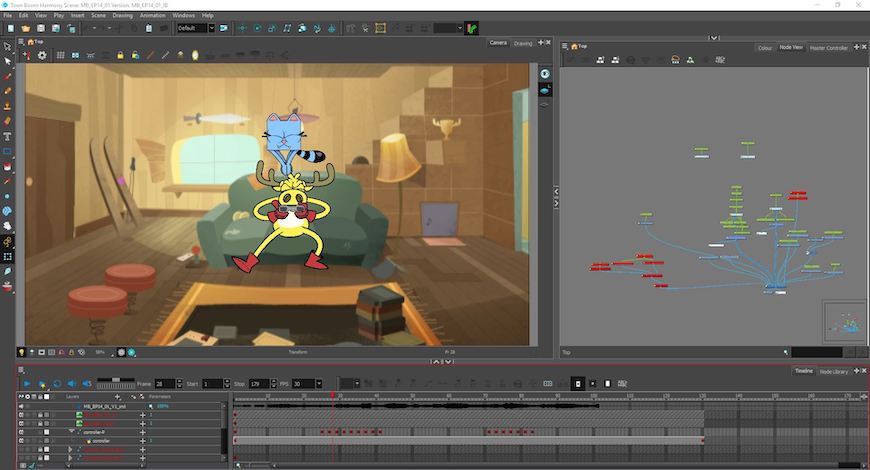Open the Camera view hamburger menu

coord(21,42)
